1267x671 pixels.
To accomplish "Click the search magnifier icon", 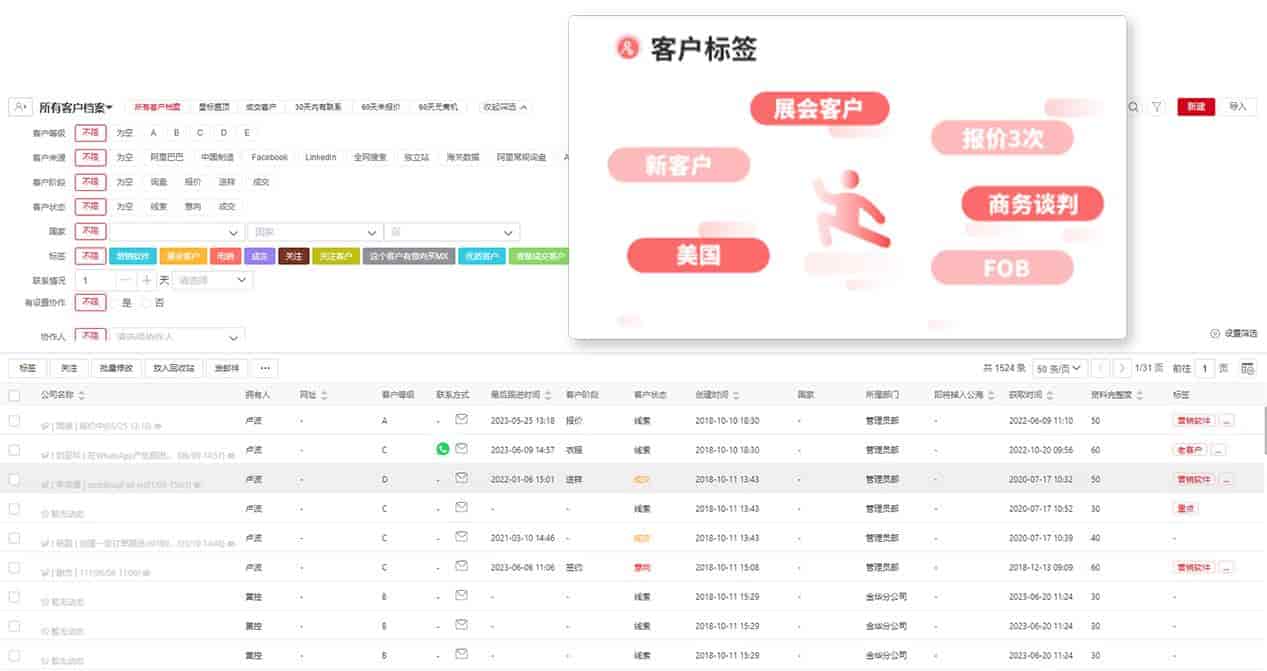I will (1132, 105).
